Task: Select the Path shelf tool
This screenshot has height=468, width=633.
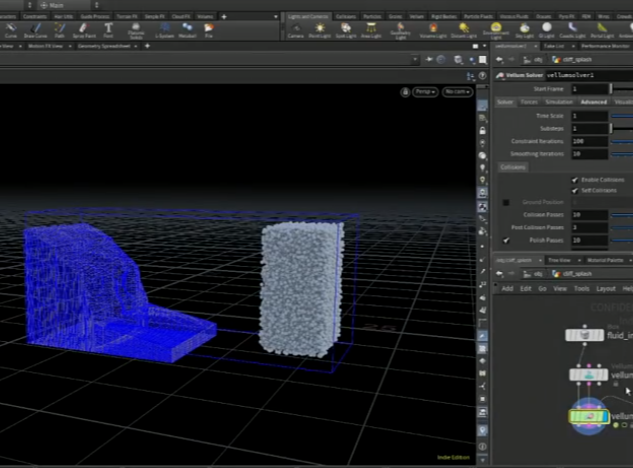Action: tap(59, 30)
